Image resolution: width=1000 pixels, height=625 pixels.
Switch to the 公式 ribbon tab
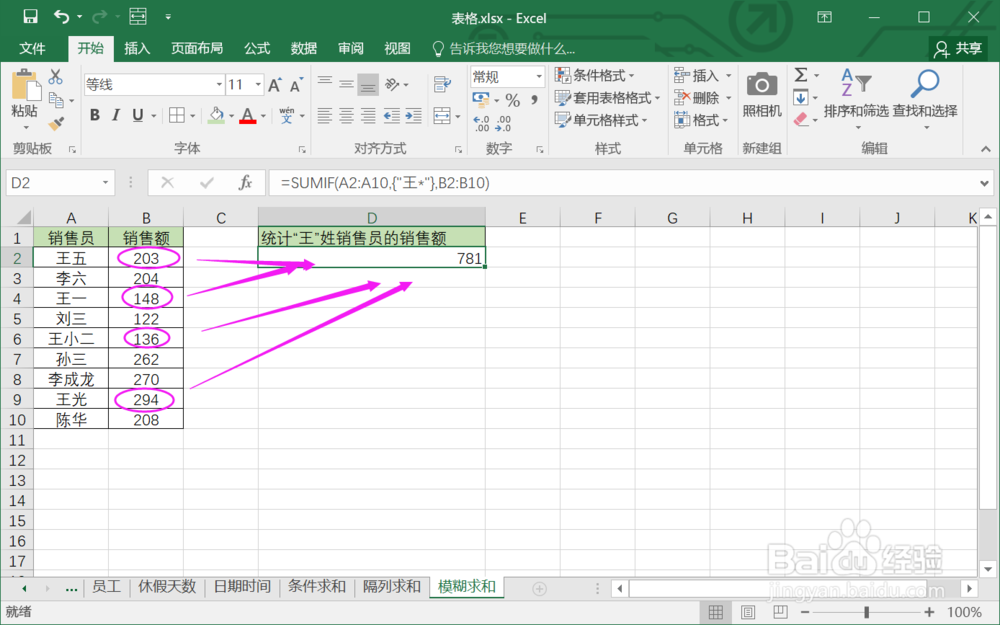tap(257, 48)
